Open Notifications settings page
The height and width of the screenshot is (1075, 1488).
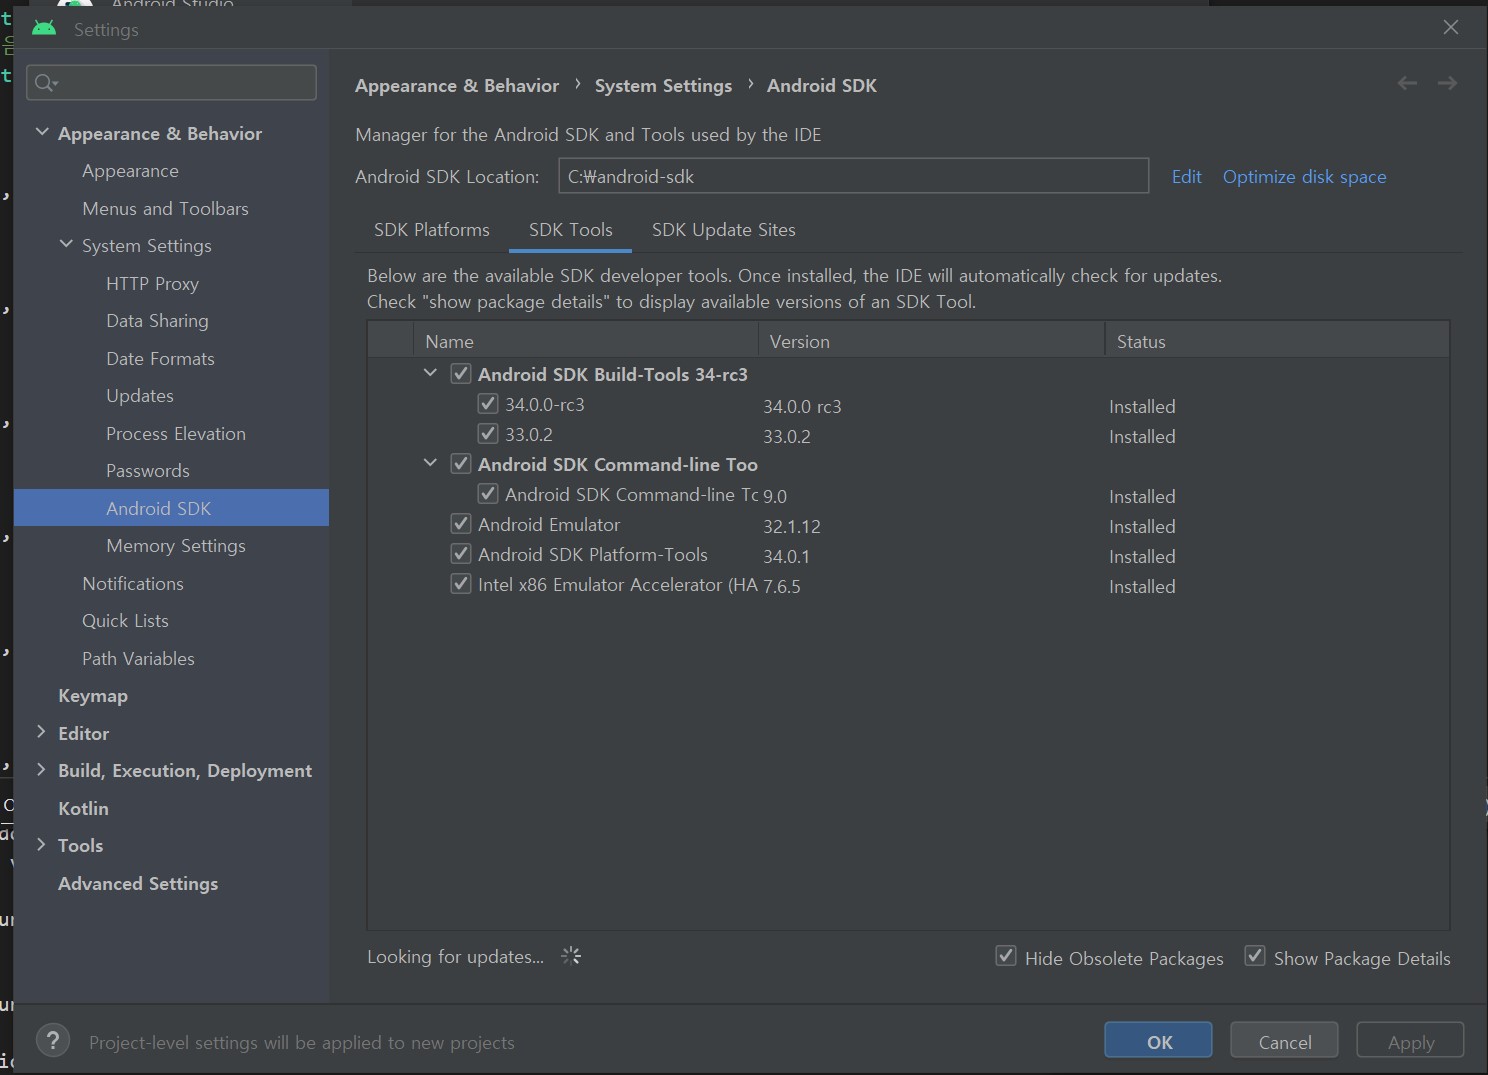click(x=133, y=583)
